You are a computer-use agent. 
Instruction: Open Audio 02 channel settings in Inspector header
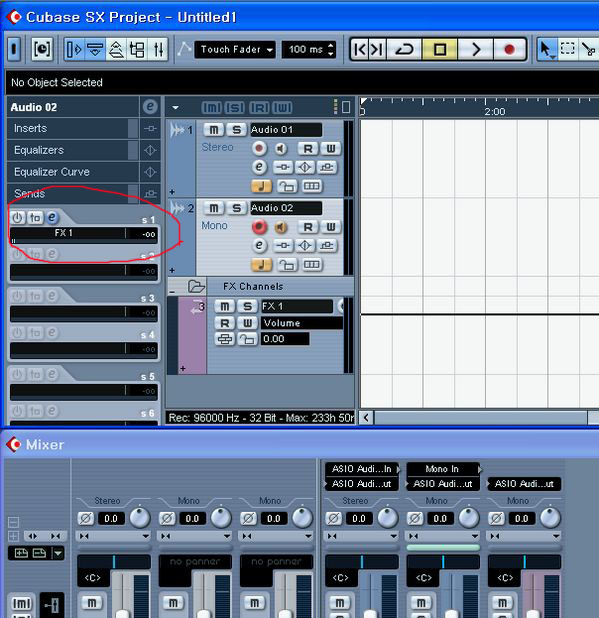click(x=150, y=107)
